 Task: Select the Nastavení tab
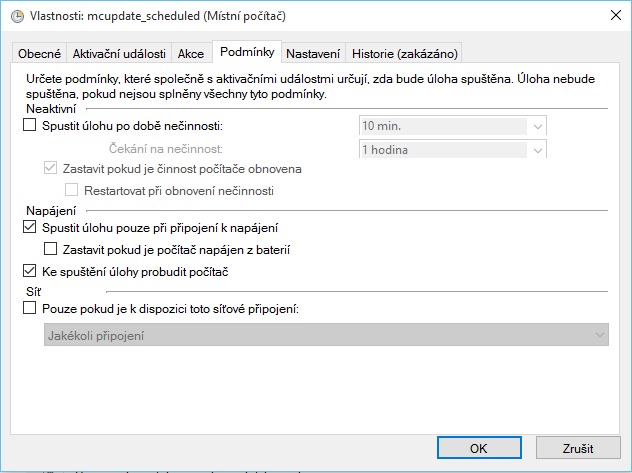[x=313, y=53]
